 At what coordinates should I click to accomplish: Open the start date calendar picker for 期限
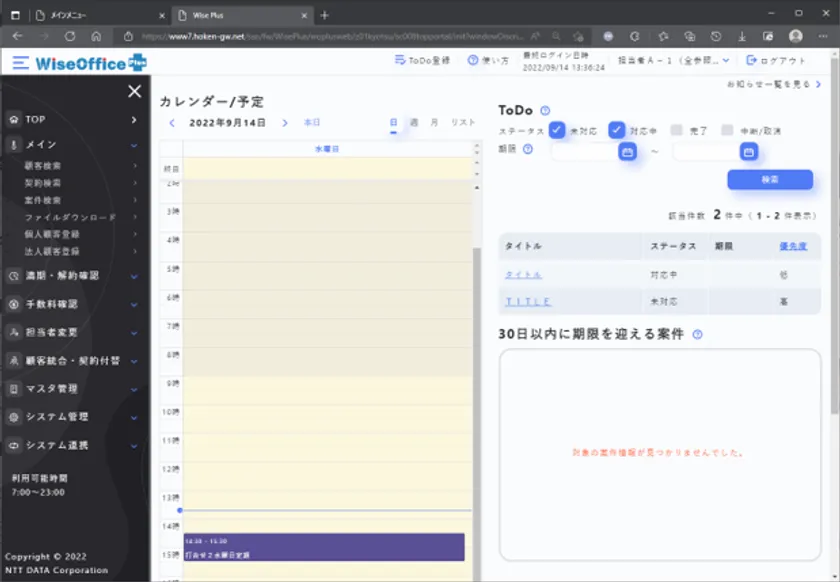click(x=627, y=152)
